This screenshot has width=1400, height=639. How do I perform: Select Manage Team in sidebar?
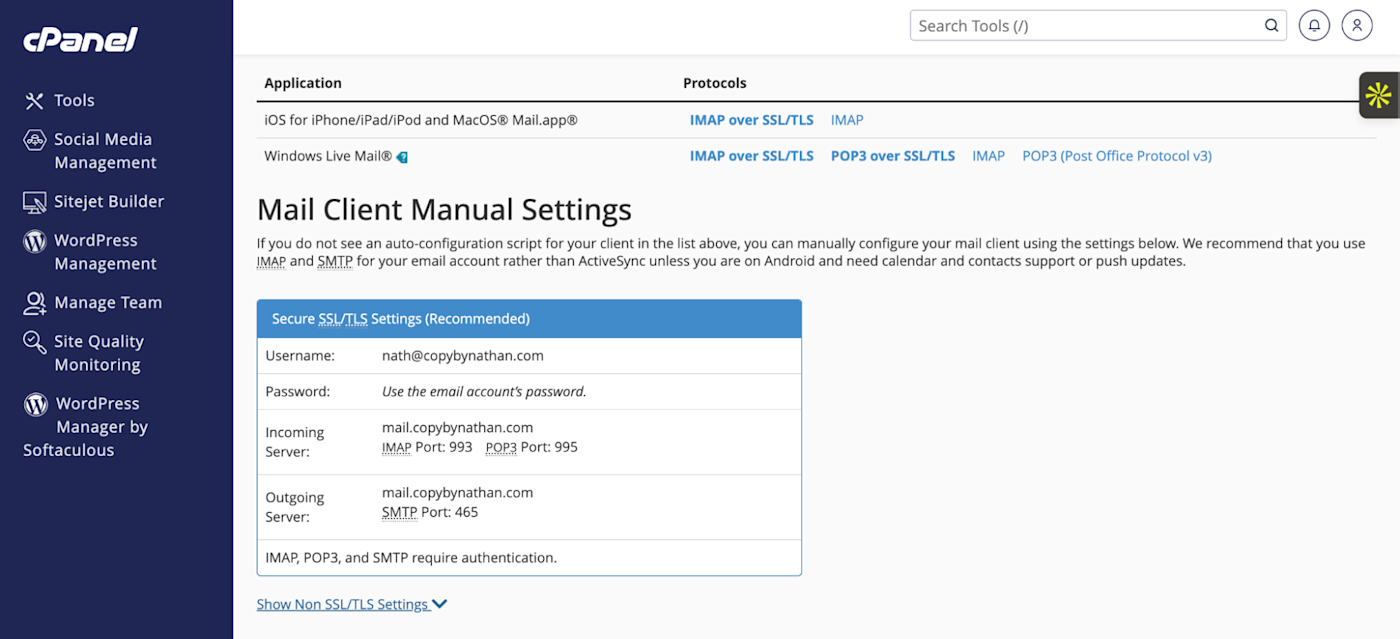click(x=108, y=303)
